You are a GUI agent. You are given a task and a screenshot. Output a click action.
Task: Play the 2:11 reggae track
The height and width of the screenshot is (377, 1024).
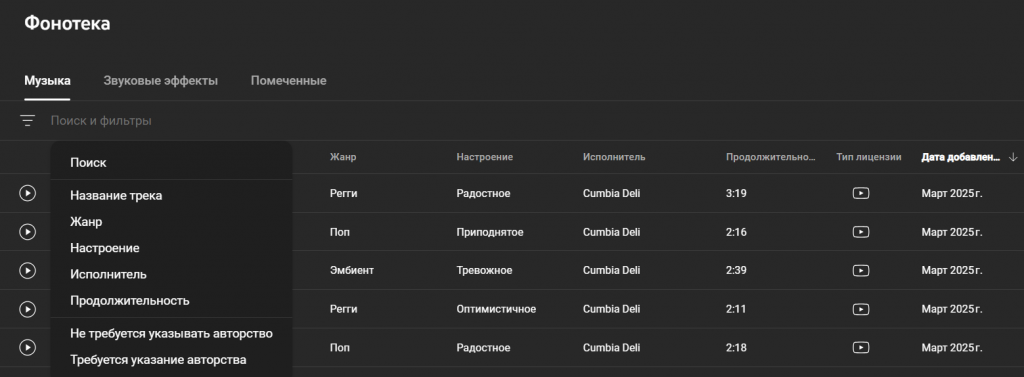click(x=27, y=309)
